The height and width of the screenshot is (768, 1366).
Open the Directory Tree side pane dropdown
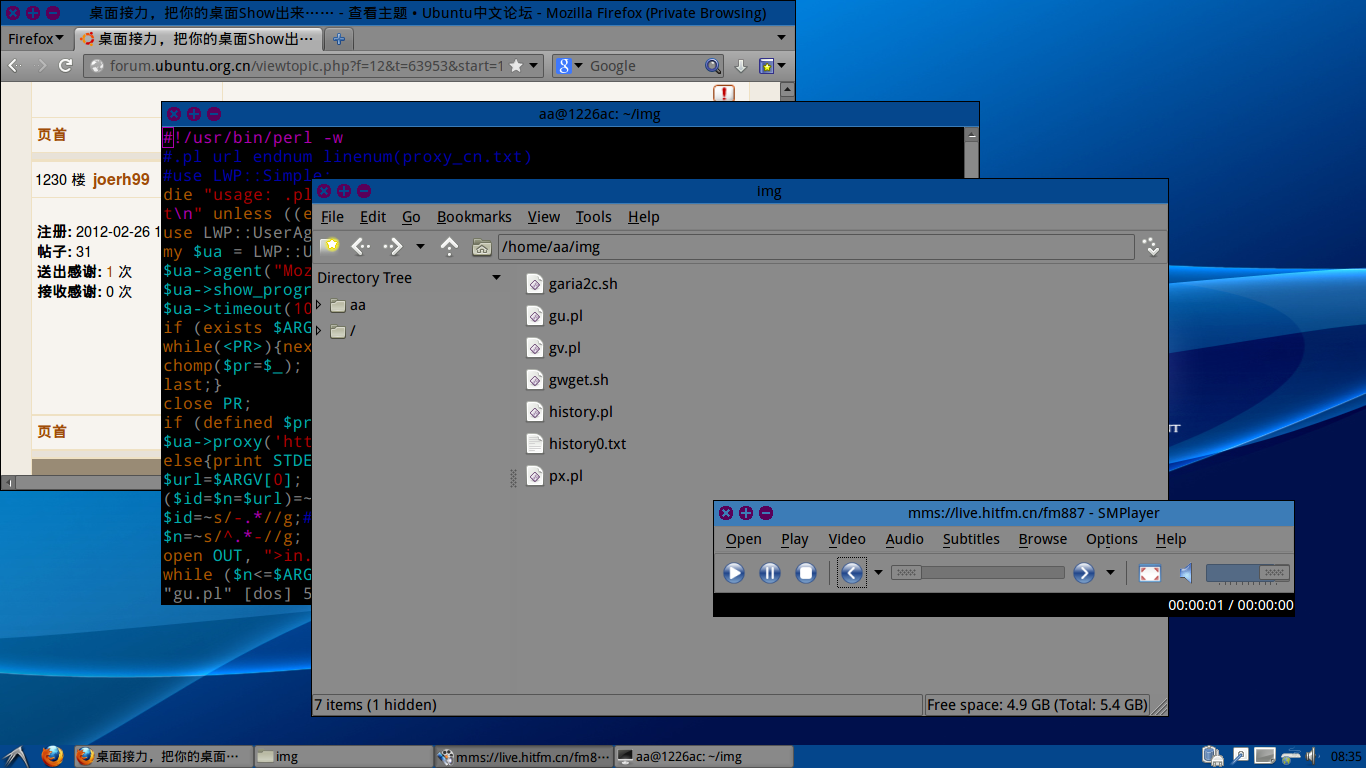point(496,278)
